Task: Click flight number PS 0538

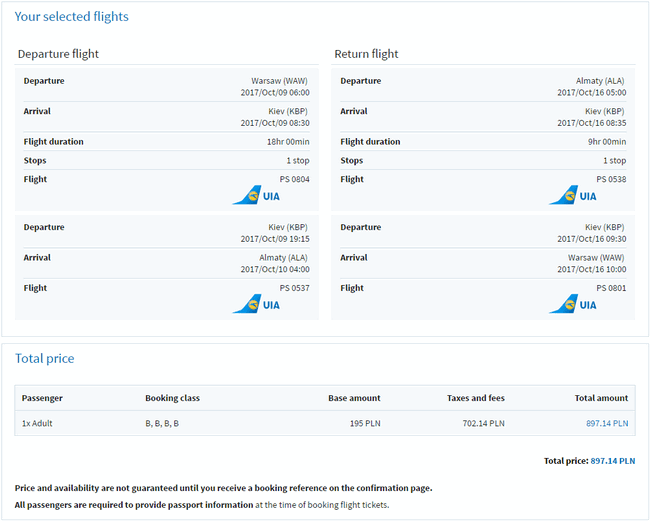Action: pos(610,179)
